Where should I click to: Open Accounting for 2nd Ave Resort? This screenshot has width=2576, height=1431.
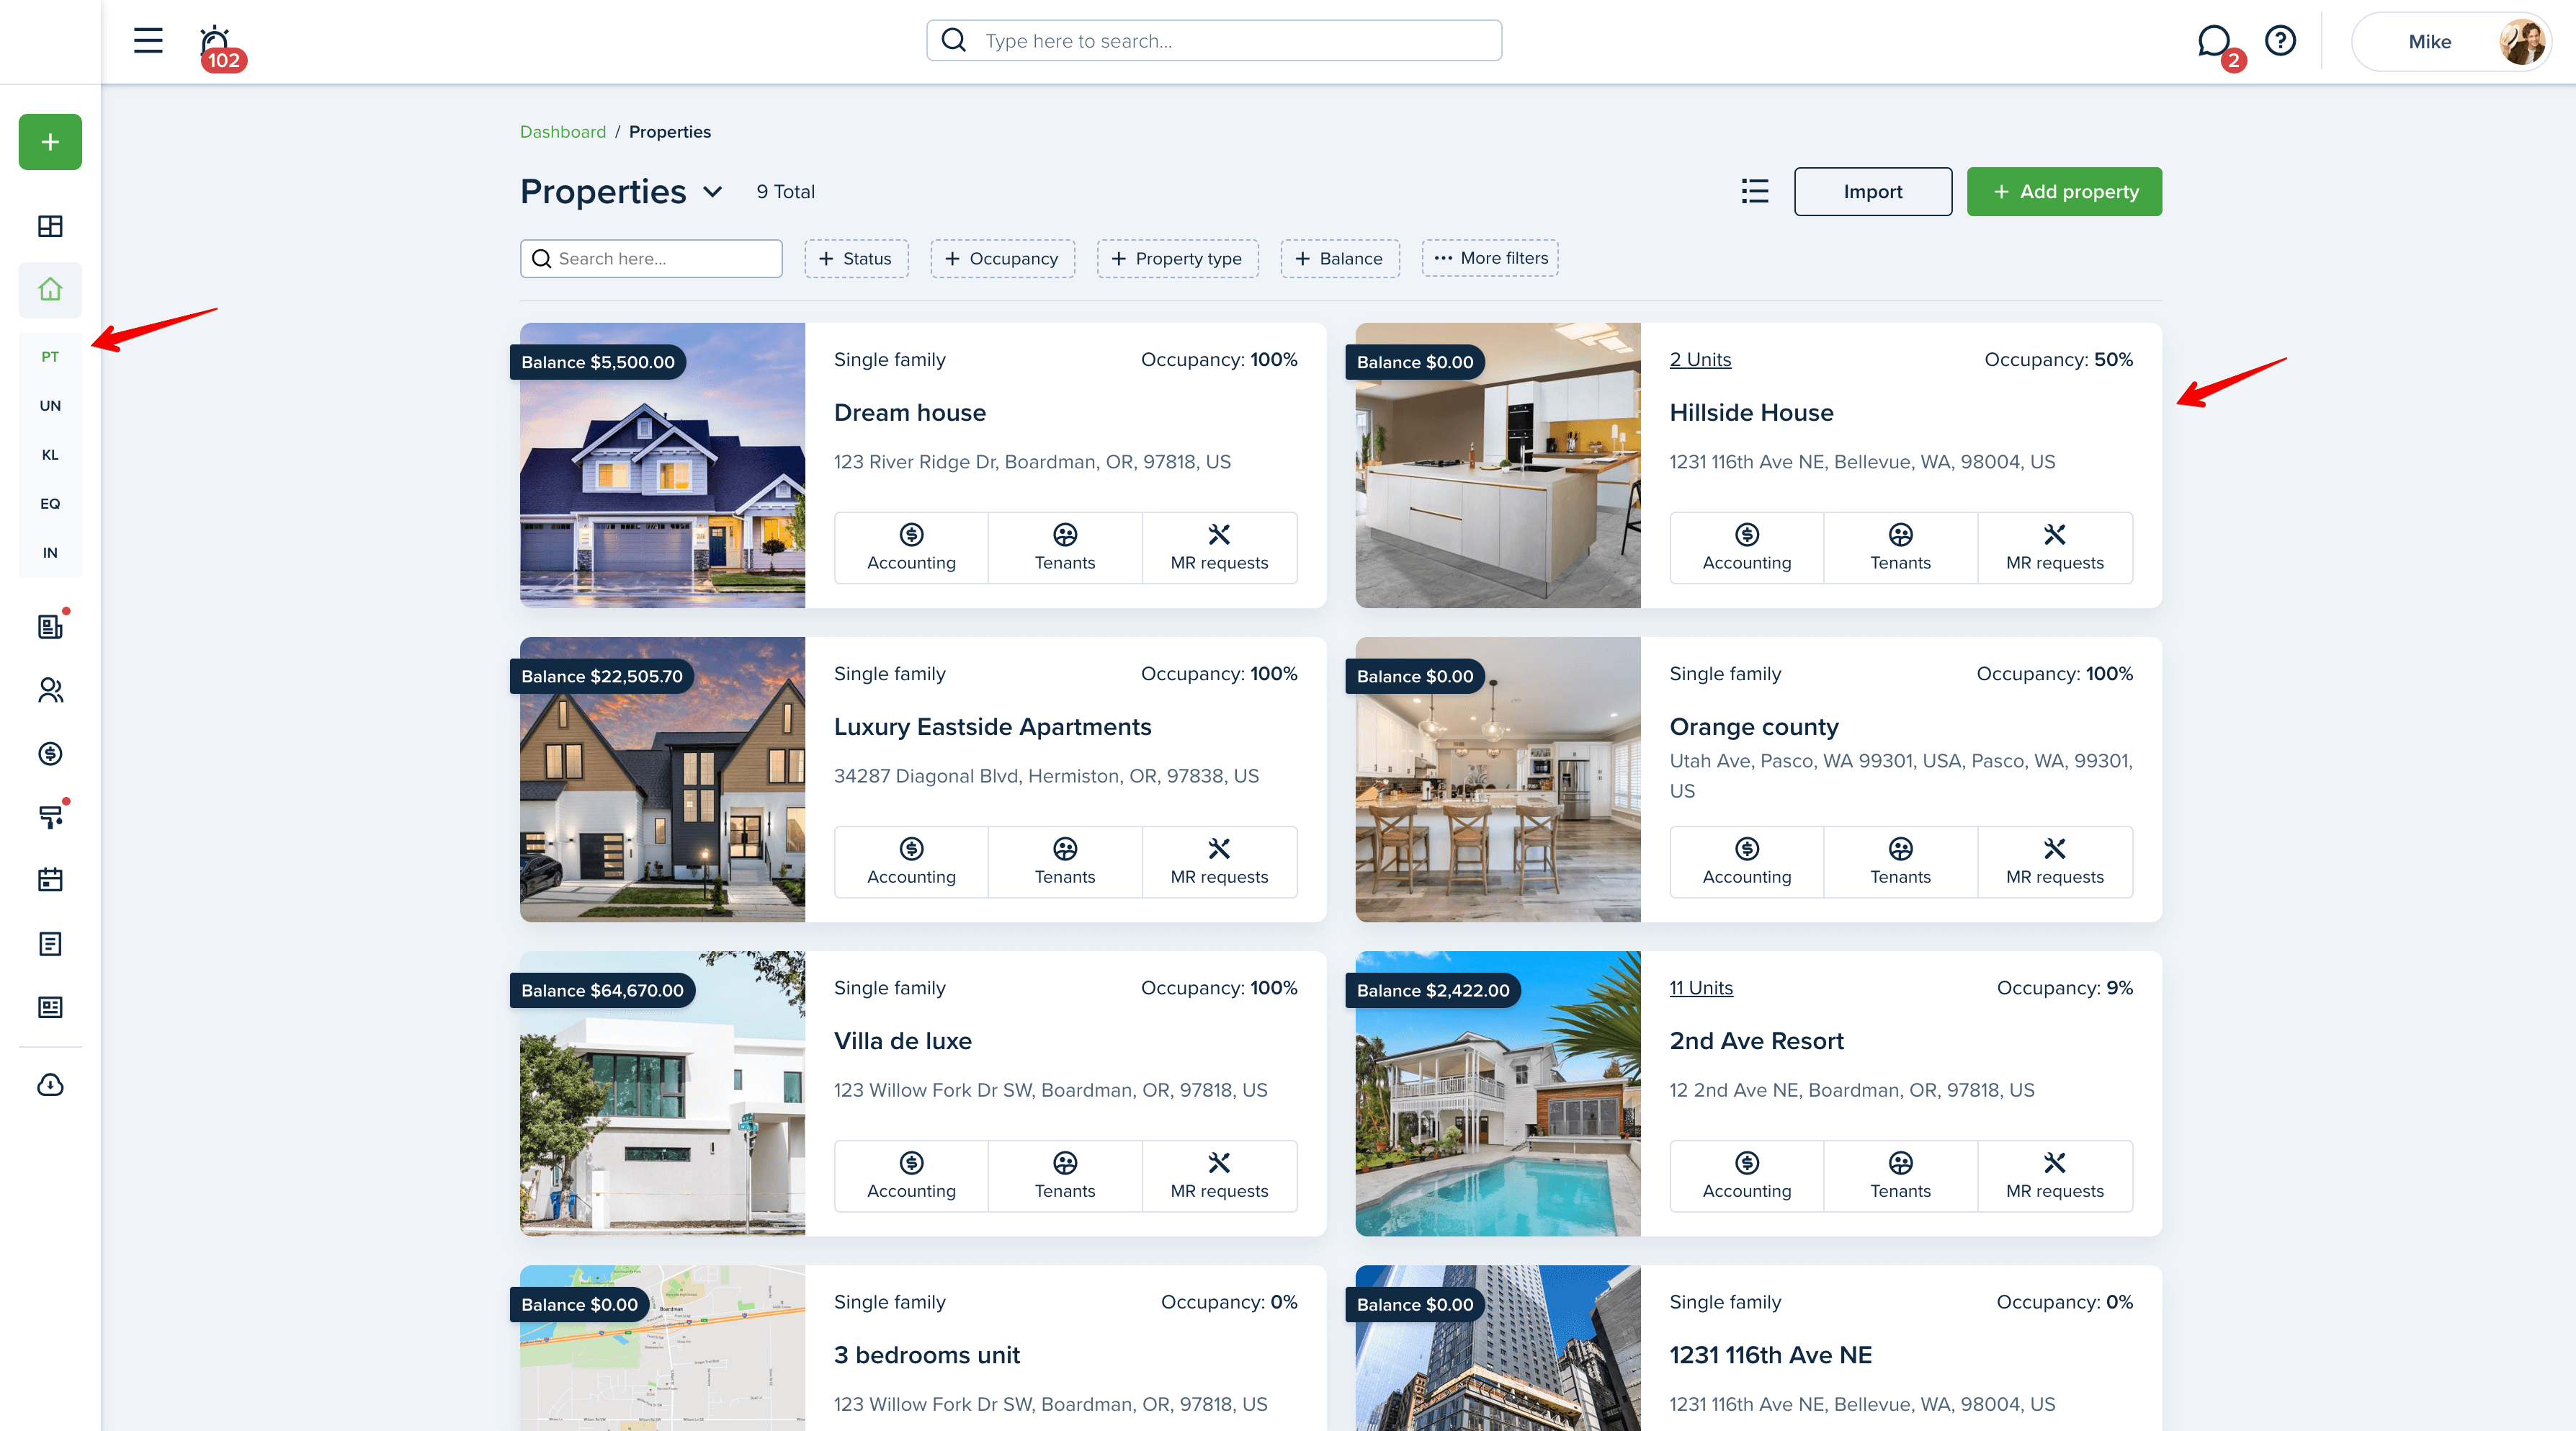click(1746, 1176)
